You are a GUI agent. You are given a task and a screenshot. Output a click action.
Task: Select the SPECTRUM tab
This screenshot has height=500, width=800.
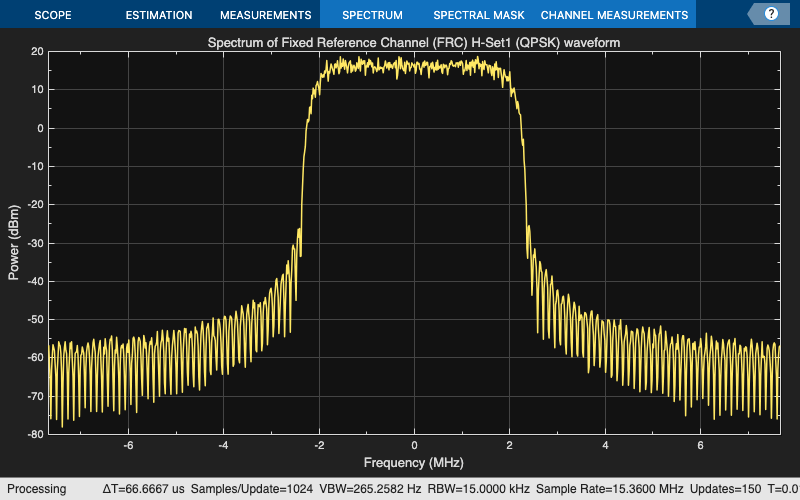[x=372, y=15]
